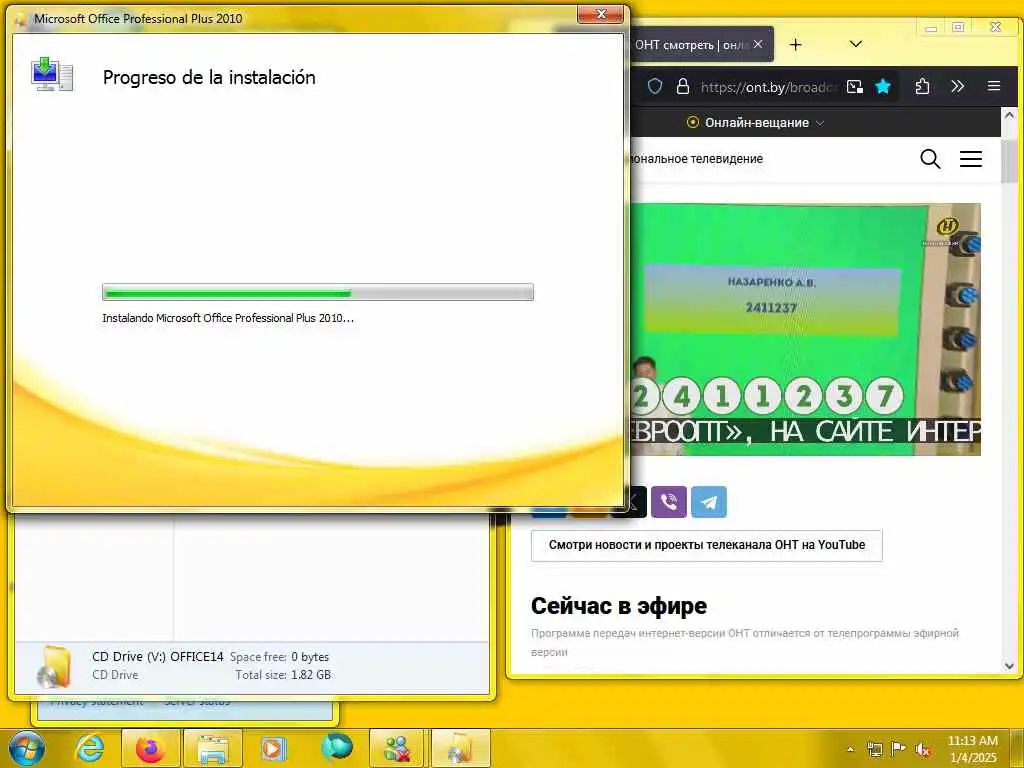
Task: Click Смотри новости и проекты YouTube button
Action: click(x=707, y=545)
